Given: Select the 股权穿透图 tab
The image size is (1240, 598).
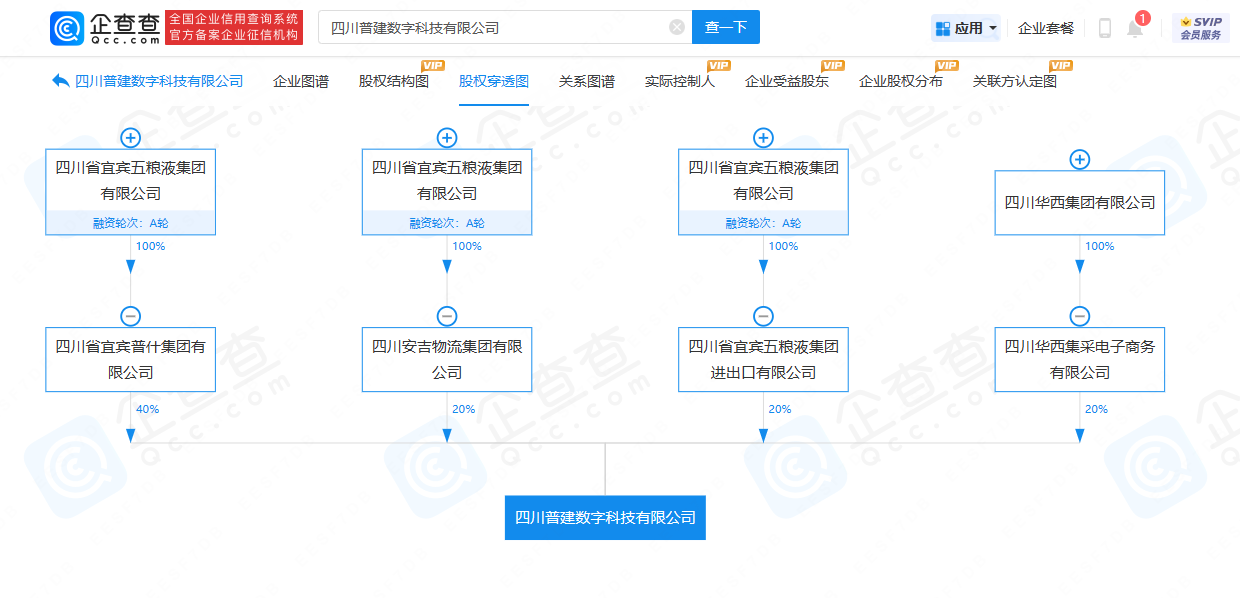Looking at the screenshot, I should tap(494, 82).
